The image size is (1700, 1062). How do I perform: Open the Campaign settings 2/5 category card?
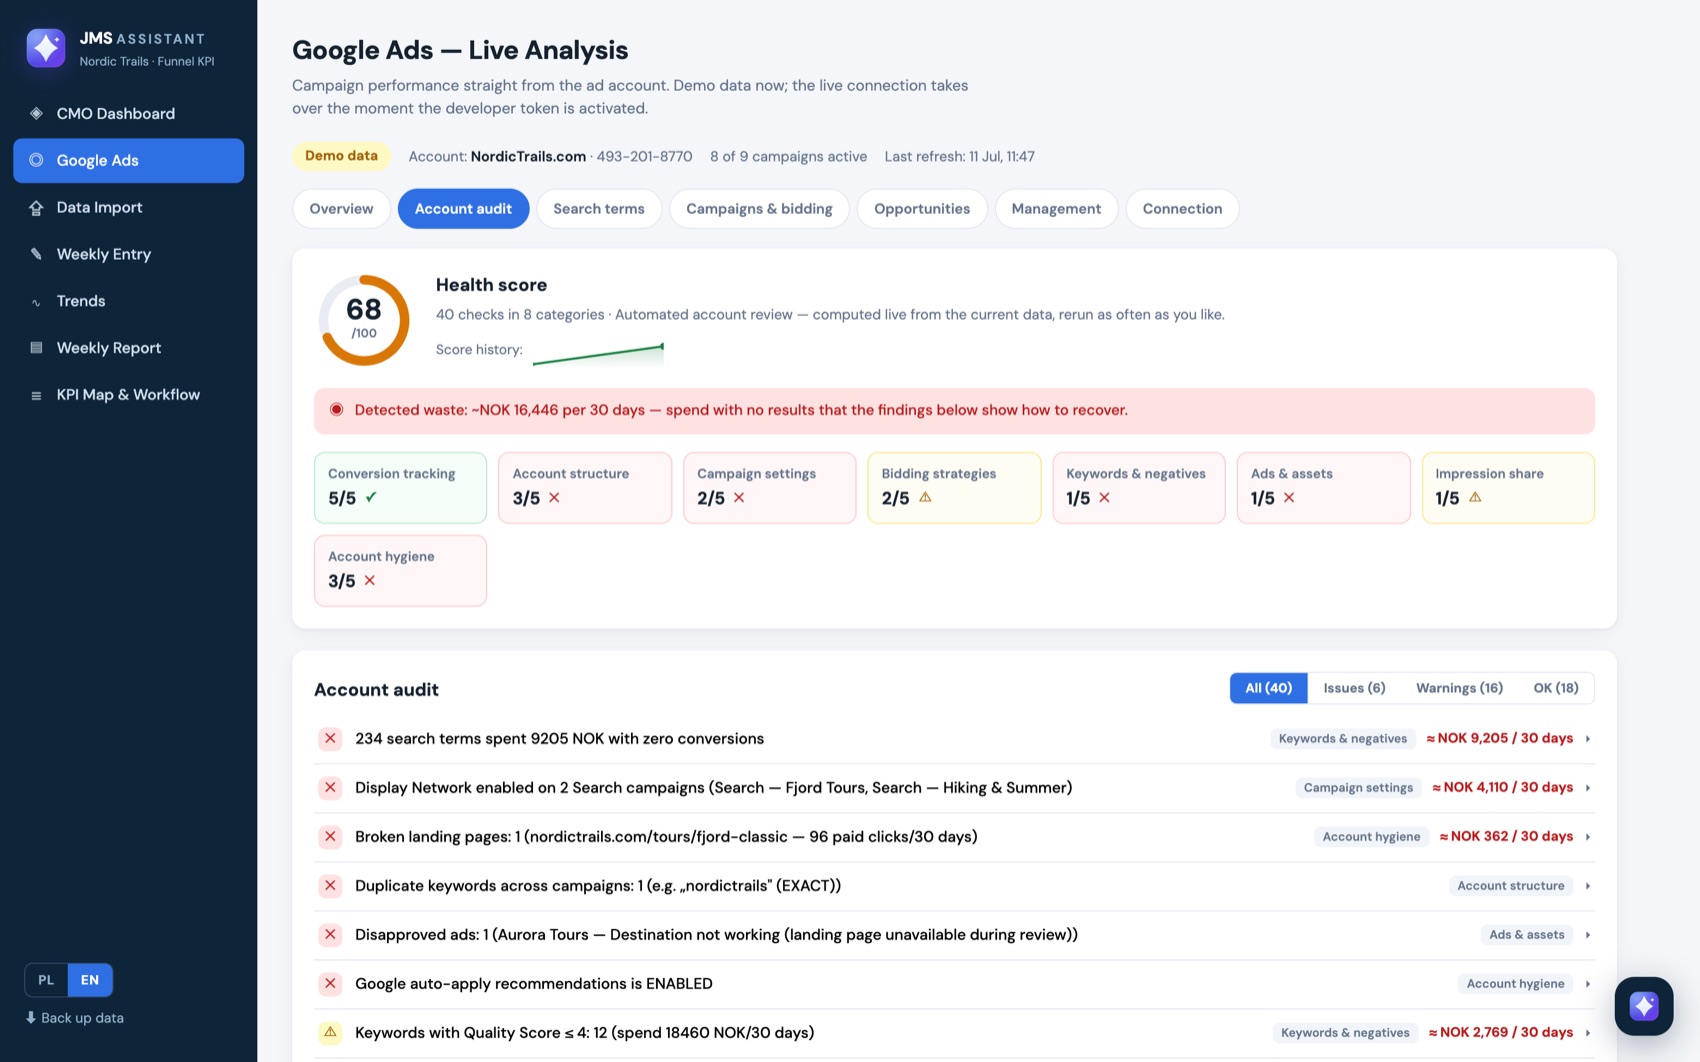(769, 488)
